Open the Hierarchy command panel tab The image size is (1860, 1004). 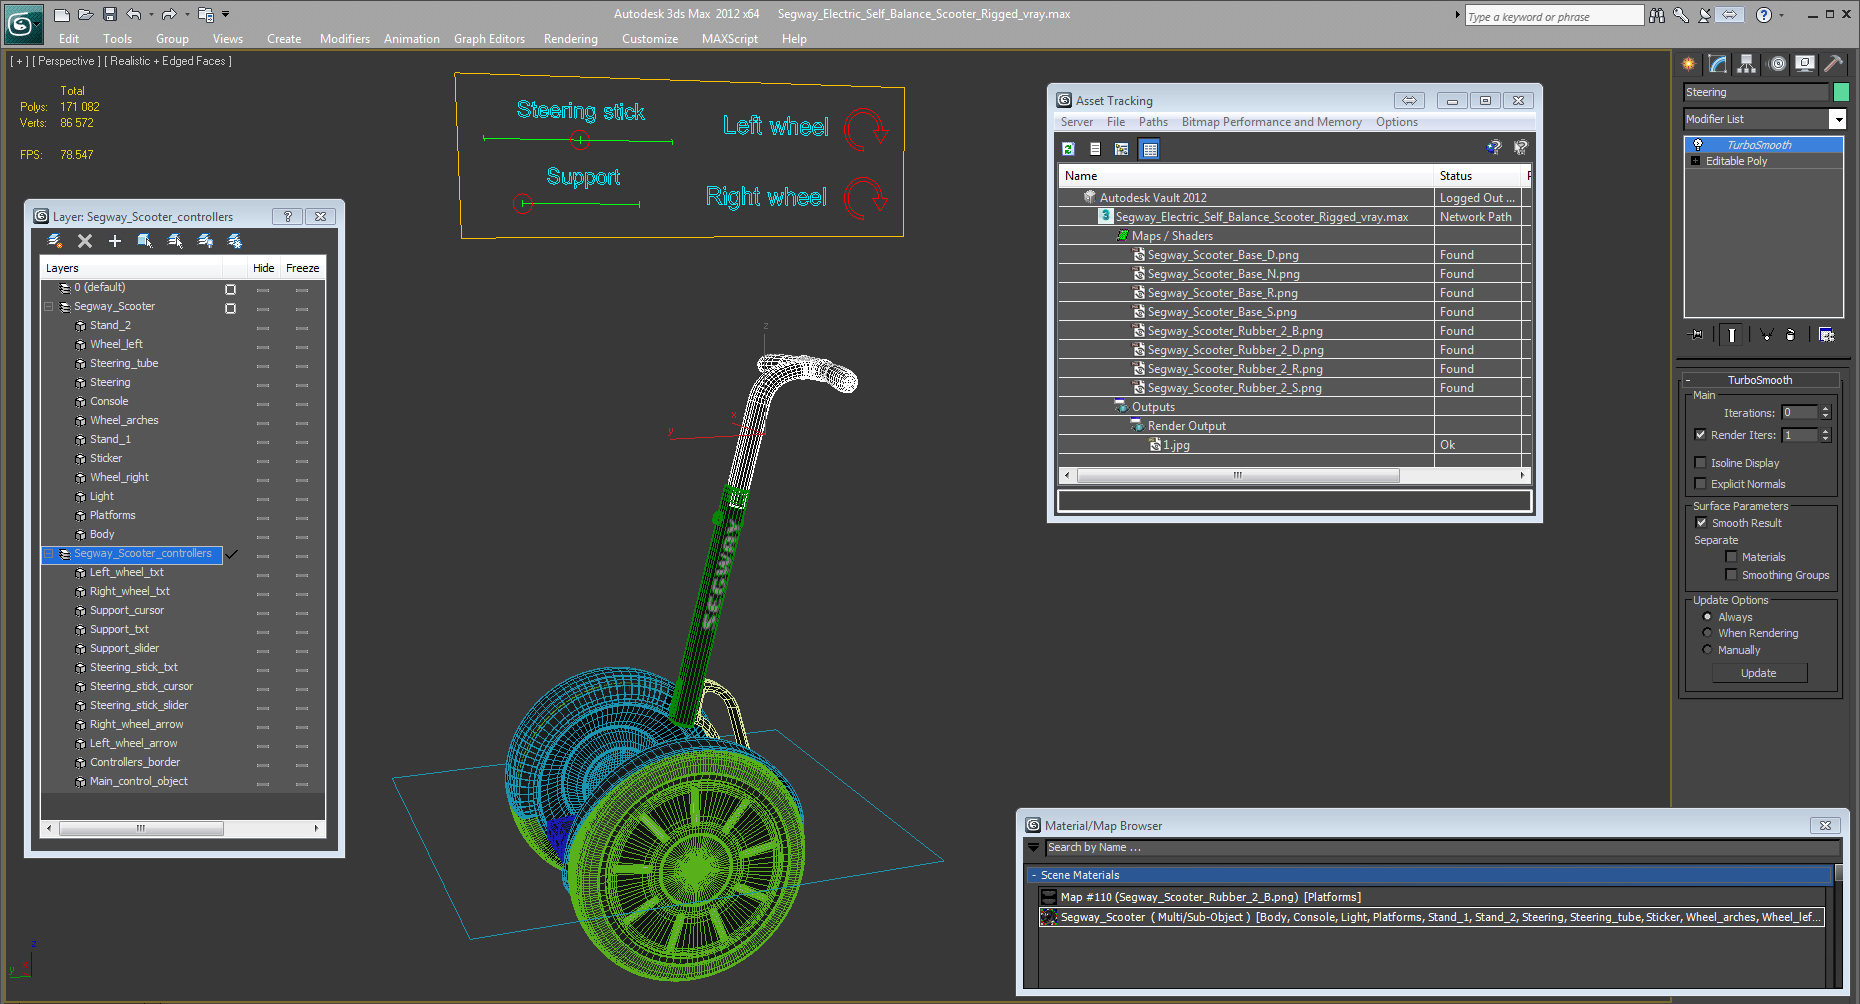[1747, 64]
